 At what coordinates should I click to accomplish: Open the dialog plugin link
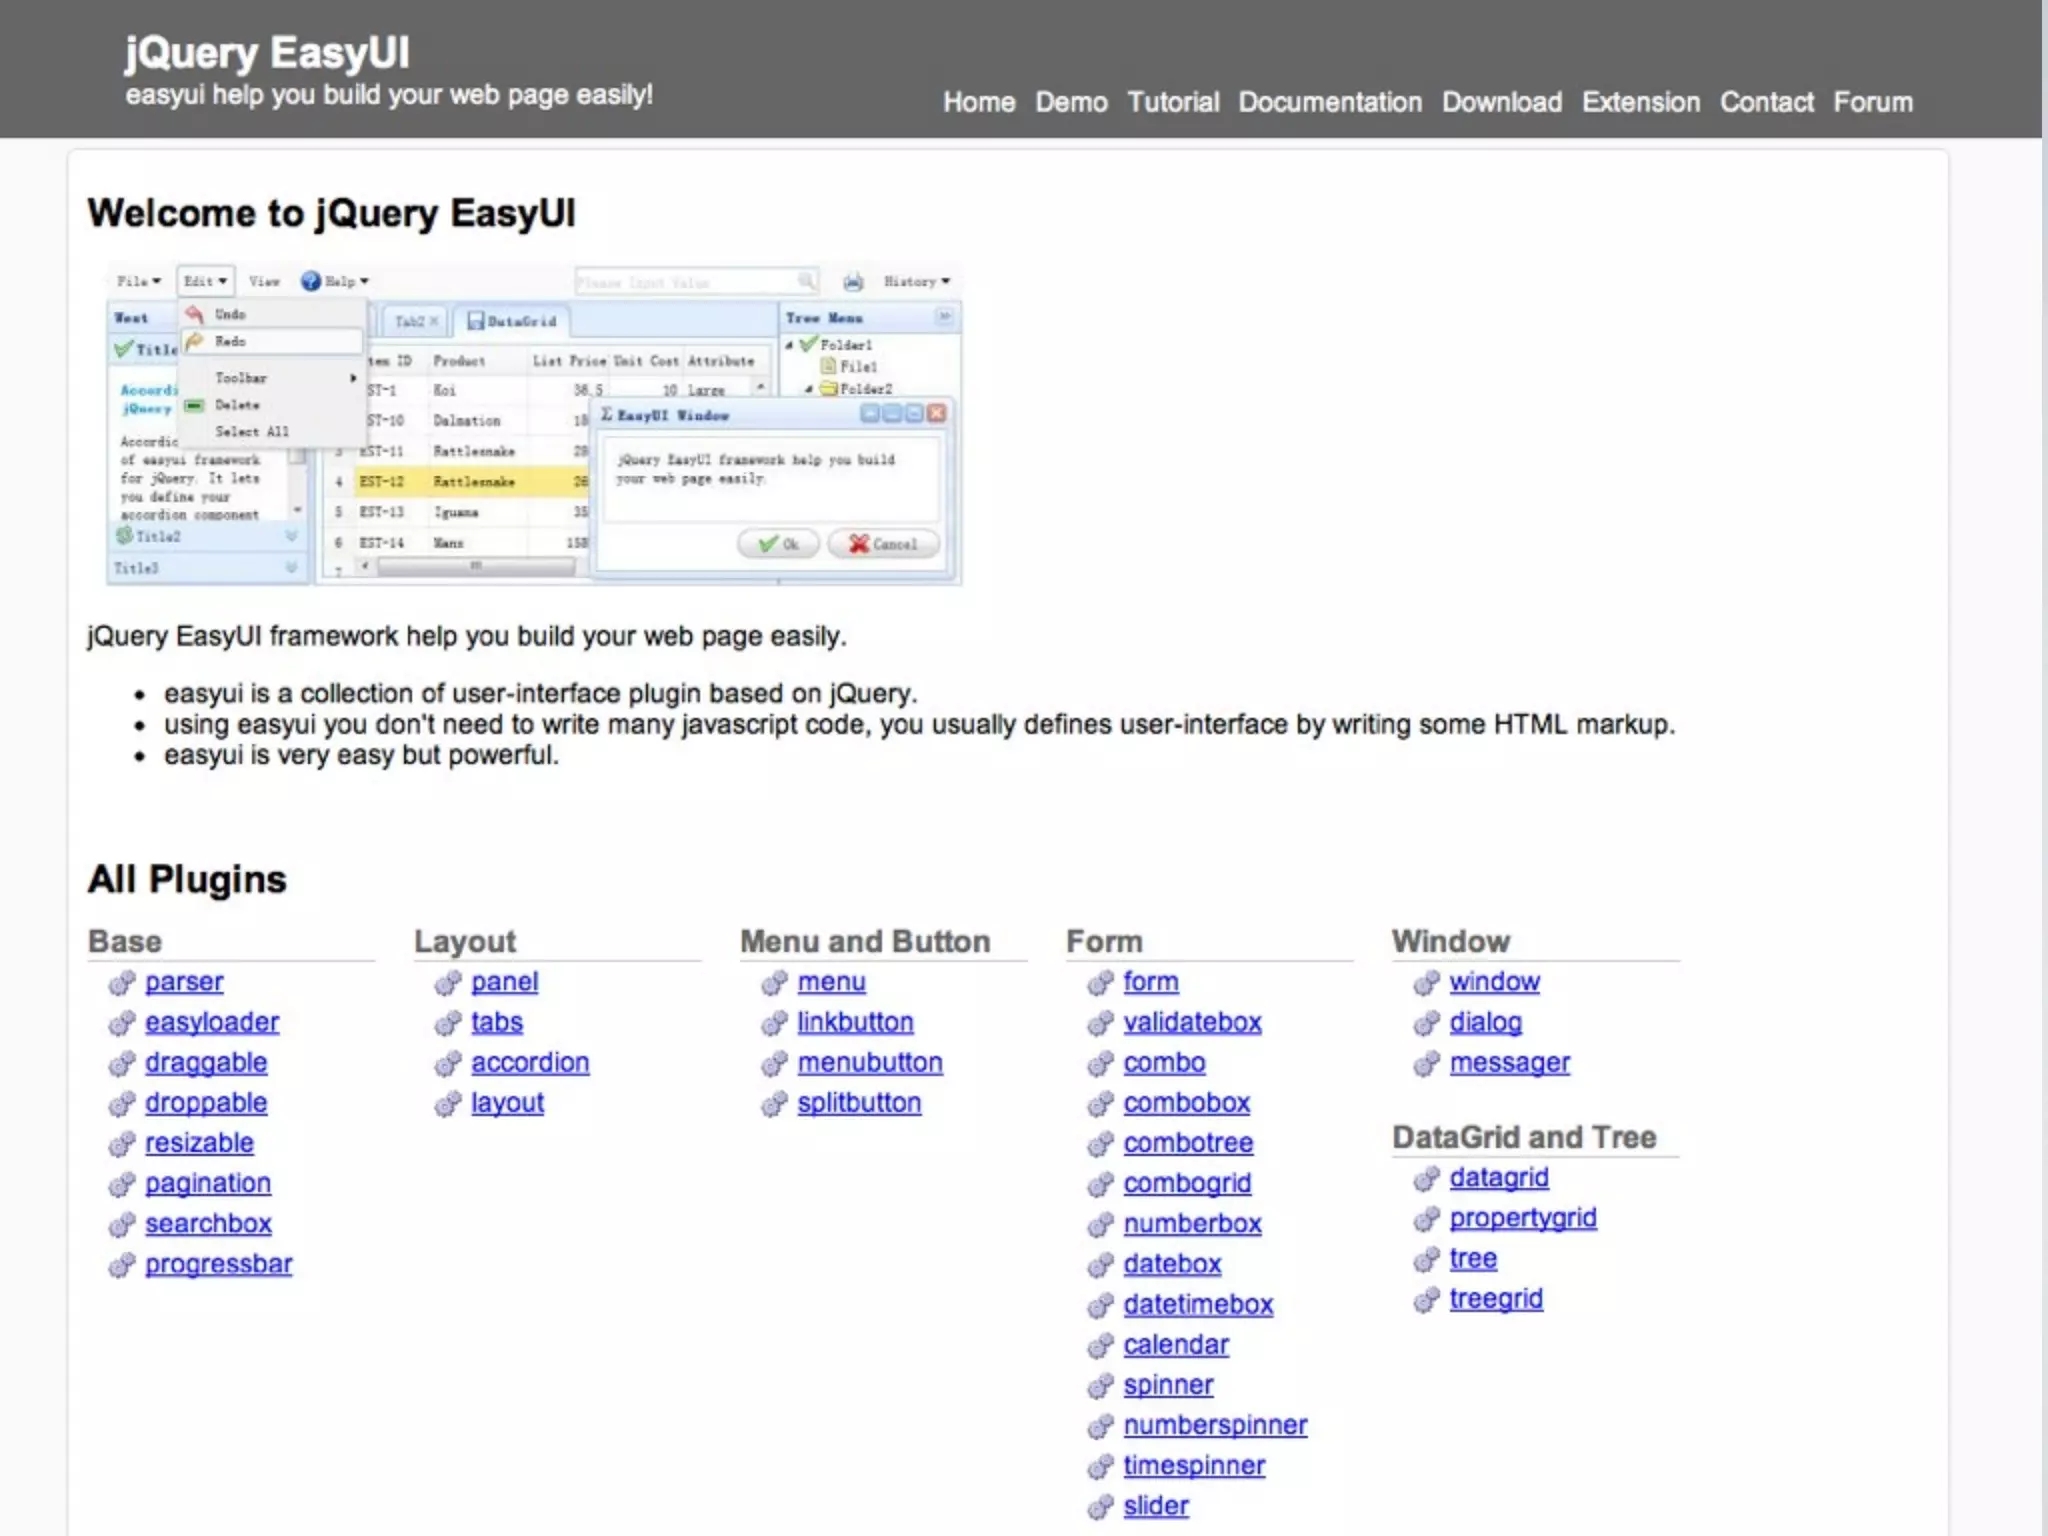tap(1485, 1022)
